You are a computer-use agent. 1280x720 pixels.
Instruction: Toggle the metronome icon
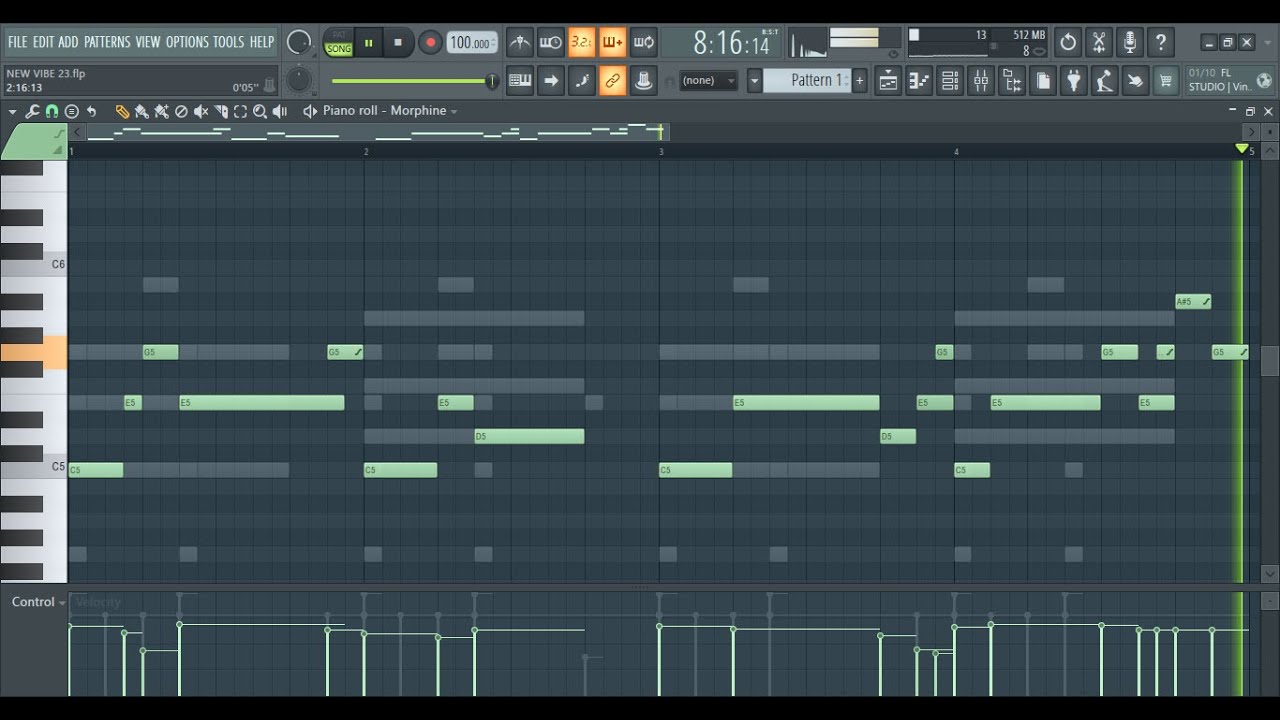click(x=520, y=42)
